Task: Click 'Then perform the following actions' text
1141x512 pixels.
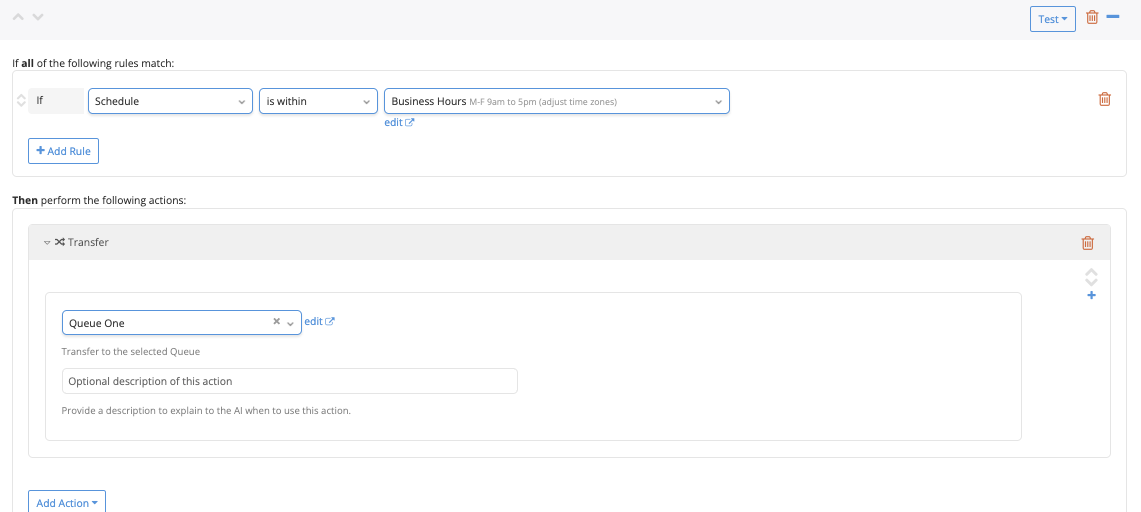Action: (100, 199)
